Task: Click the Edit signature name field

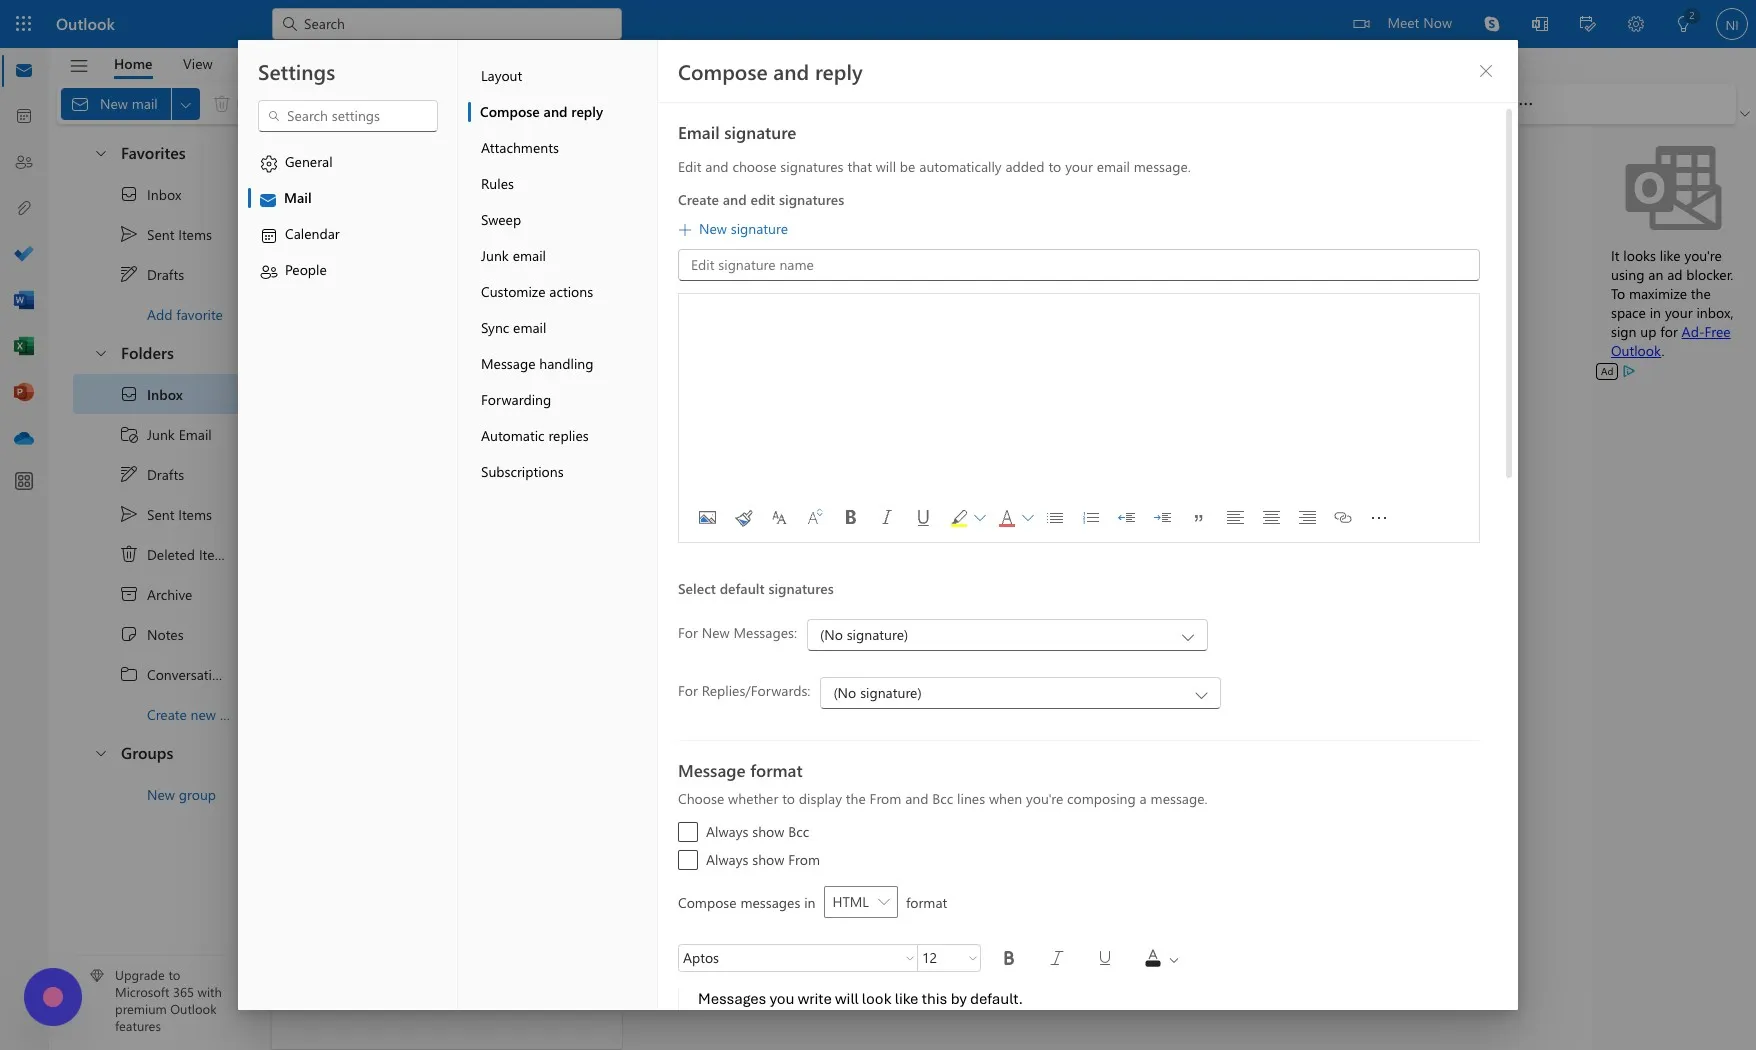Action: (x=1078, y=265)
